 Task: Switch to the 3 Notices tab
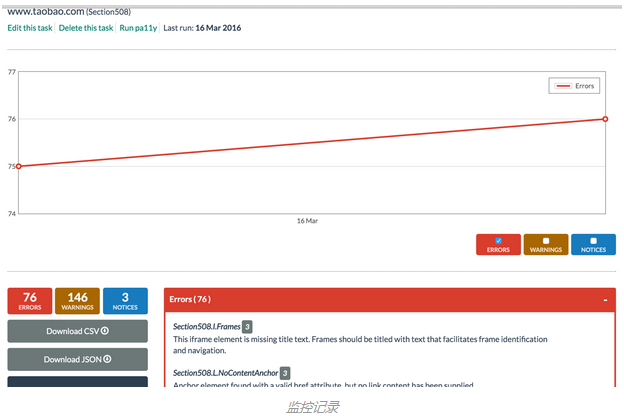tap(125, 301)
